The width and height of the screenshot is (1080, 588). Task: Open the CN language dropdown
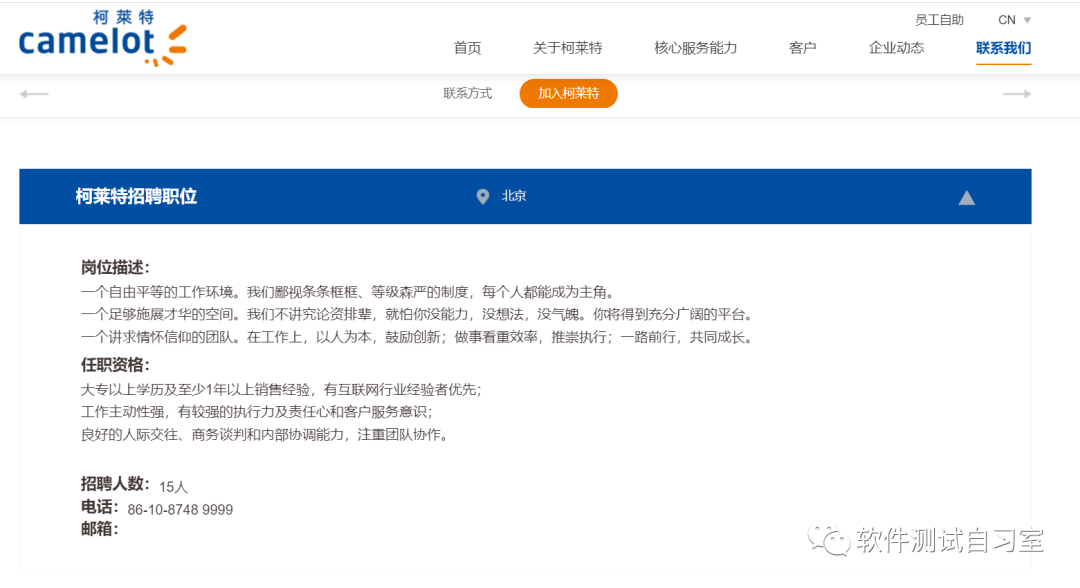(1010, 19)
